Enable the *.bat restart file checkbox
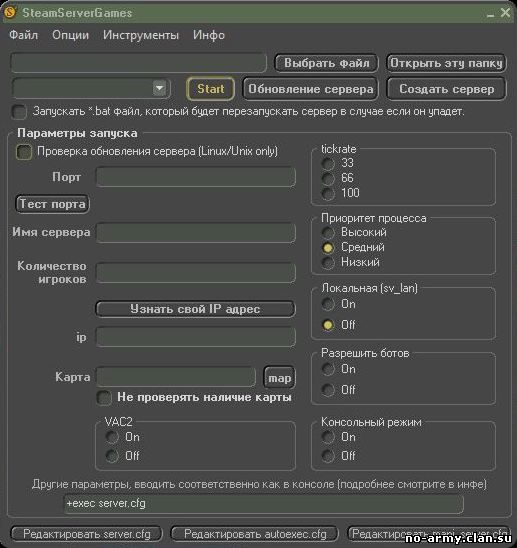517x548 pixels. click(x=19, y=112)
